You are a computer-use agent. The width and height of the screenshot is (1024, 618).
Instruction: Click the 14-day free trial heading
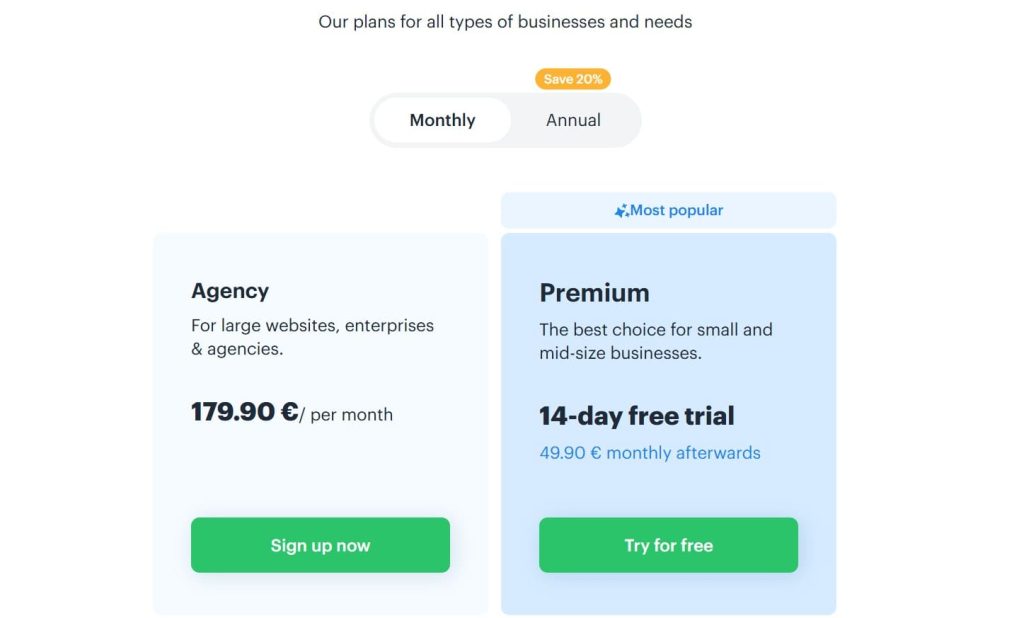[x=637, y=416]
